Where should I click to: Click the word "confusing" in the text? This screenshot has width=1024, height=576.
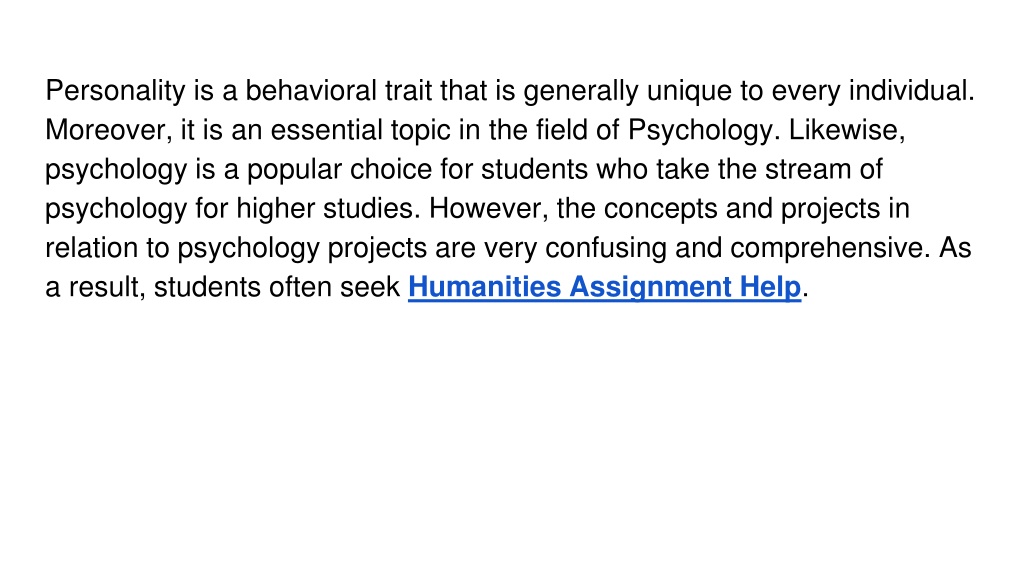tap(605, 248)
